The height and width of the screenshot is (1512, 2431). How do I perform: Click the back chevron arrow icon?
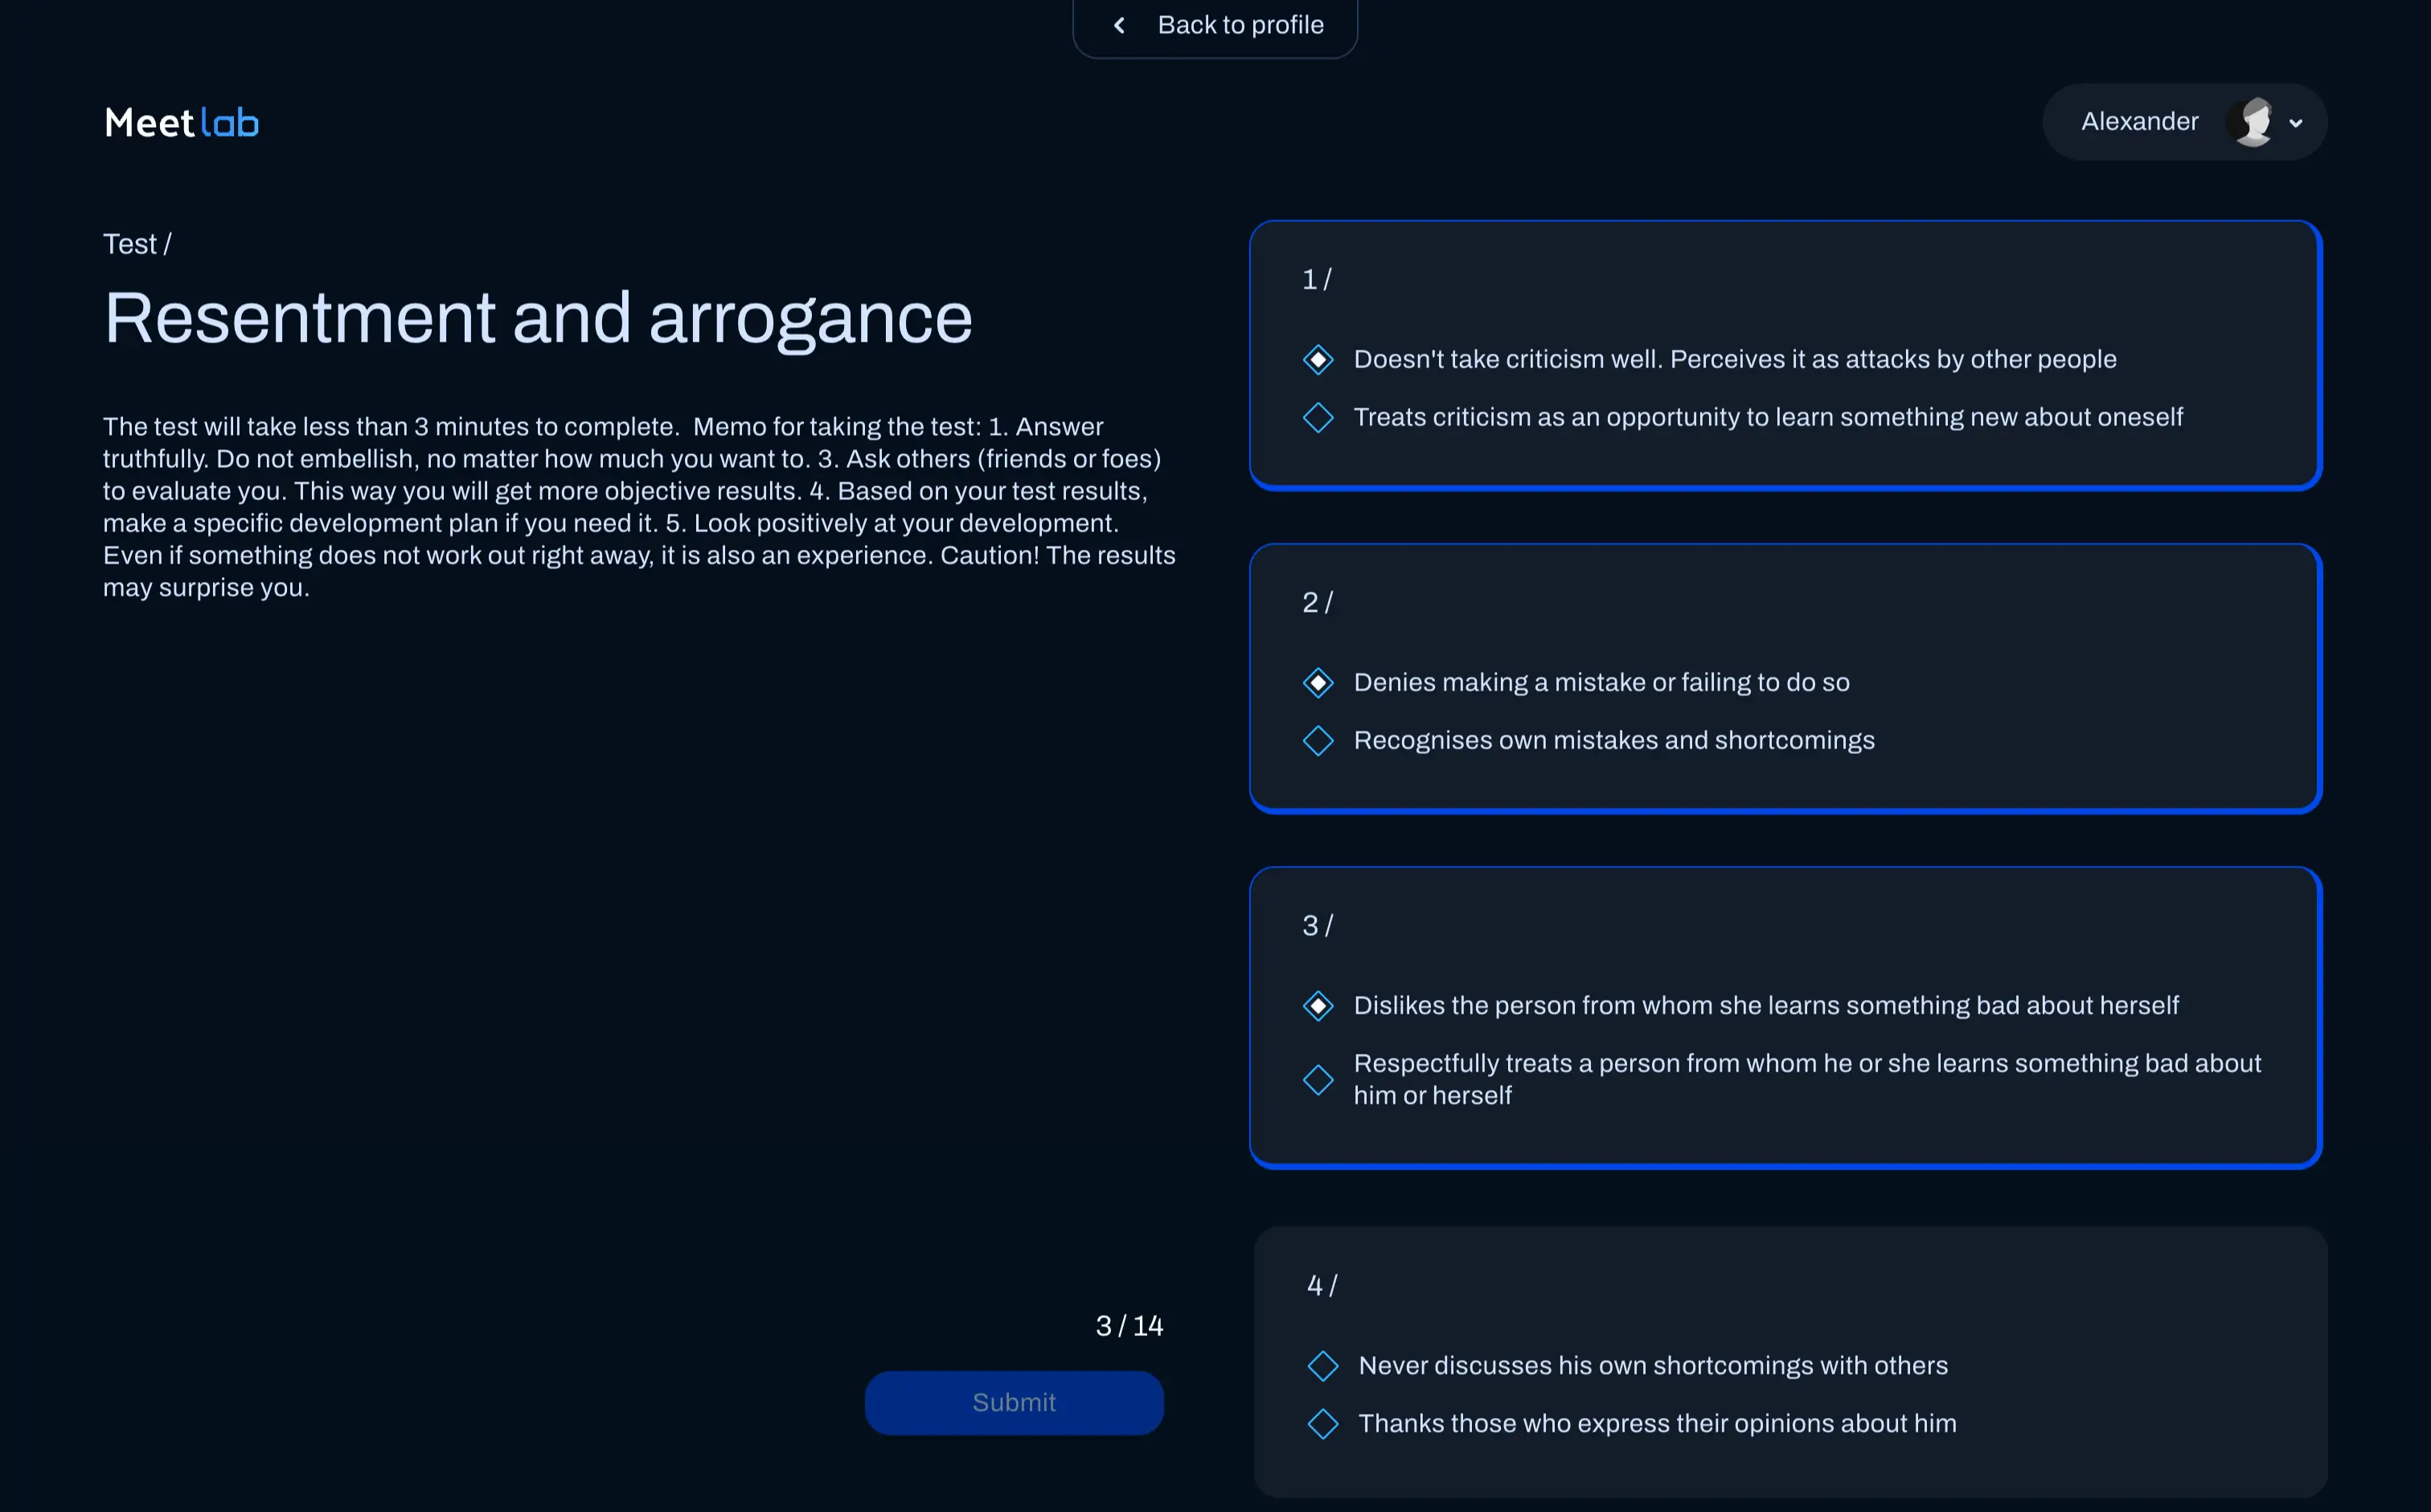pyautogui.click(x=1120, y=25)
